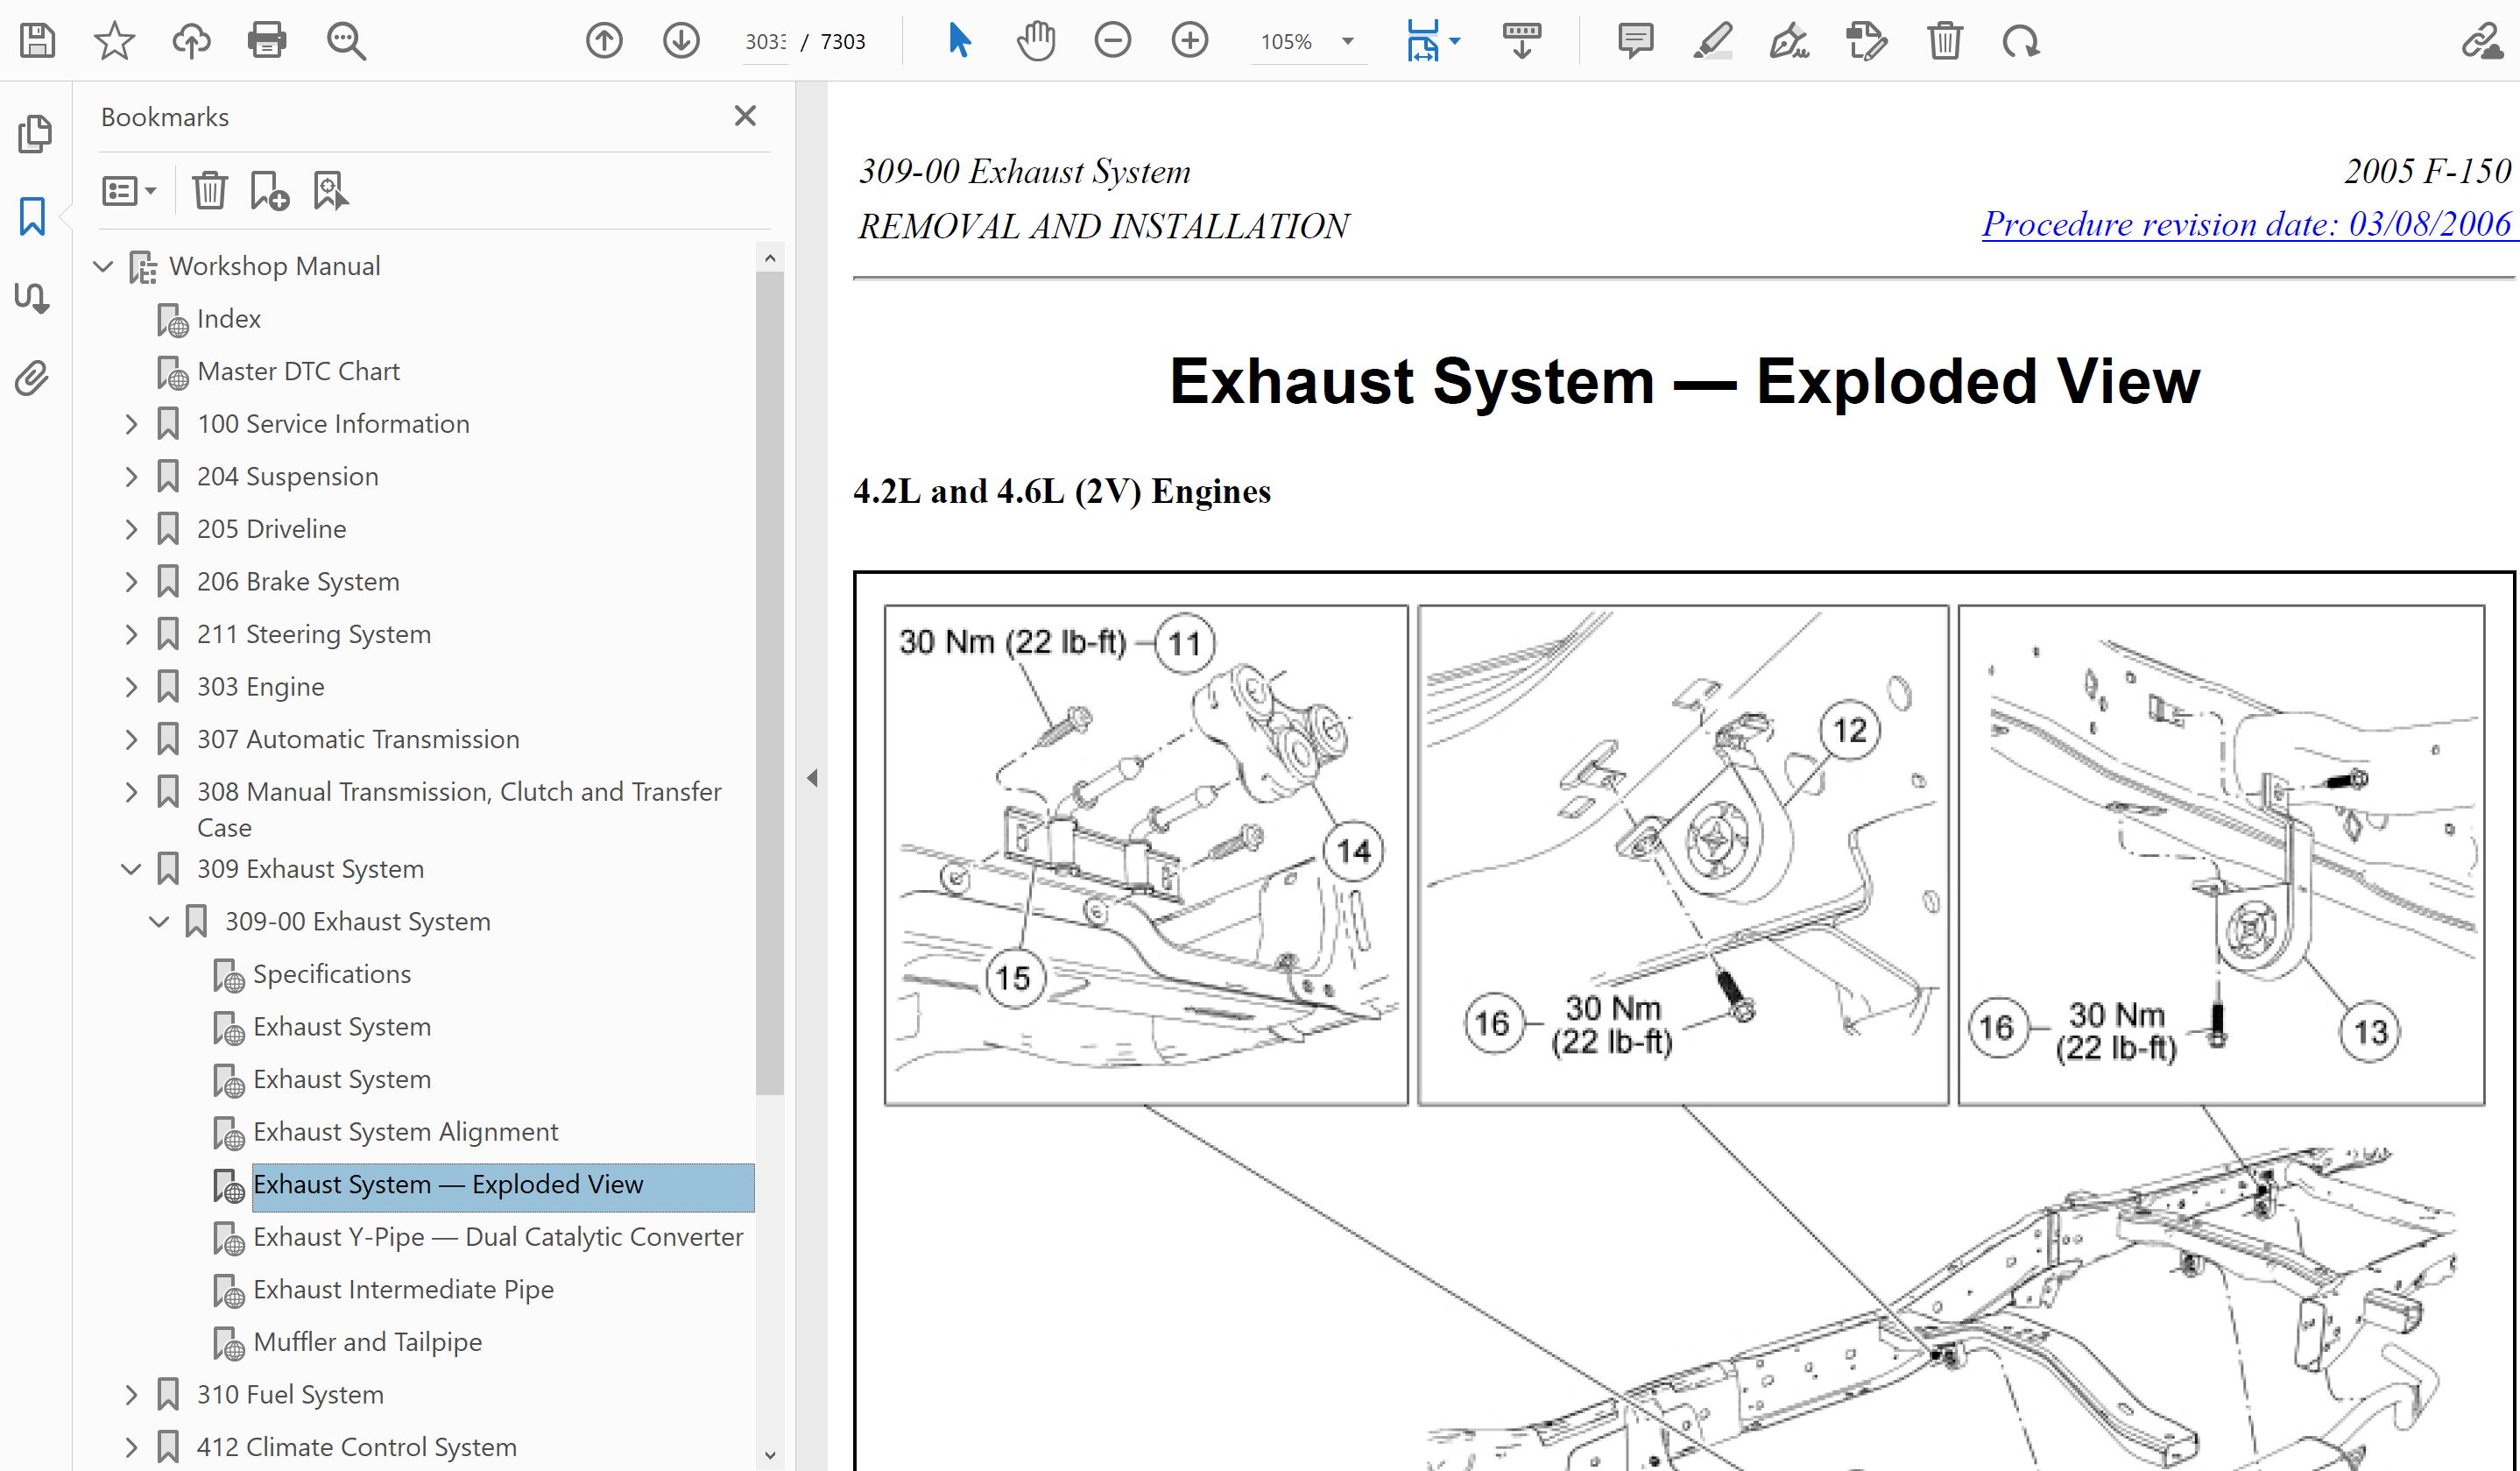Viewport: 2520px width, 1471px height.
Task: Open the Attachments panel paperclip icon
Action: pyautogui.click(x=32, y=379)
